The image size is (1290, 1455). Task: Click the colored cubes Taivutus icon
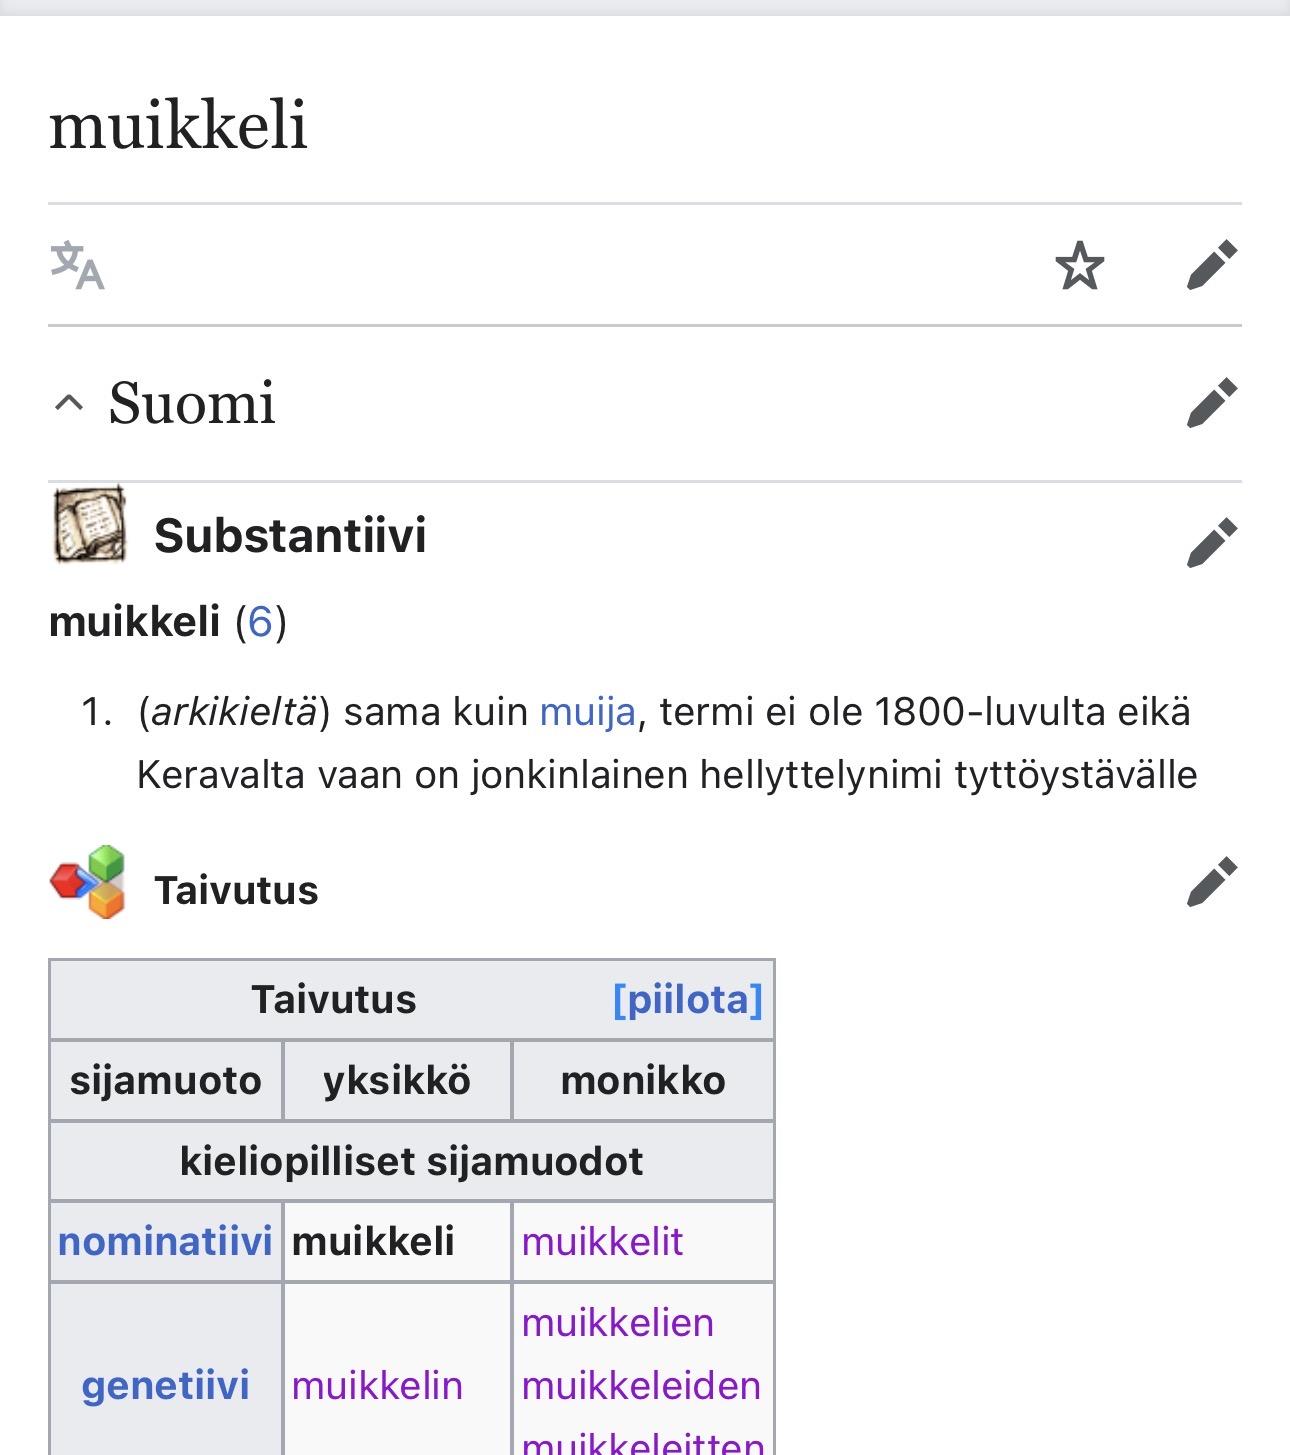[88, 881]
